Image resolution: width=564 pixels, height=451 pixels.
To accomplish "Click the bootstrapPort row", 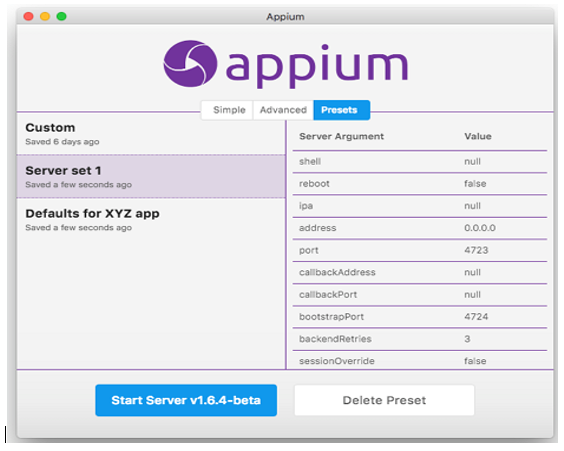I will coord(420,317).
